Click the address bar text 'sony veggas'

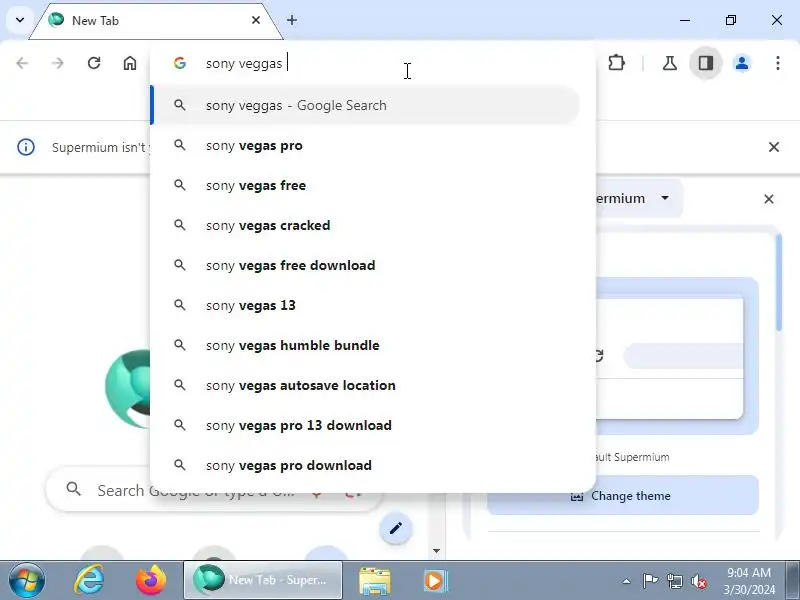[244, 64]
